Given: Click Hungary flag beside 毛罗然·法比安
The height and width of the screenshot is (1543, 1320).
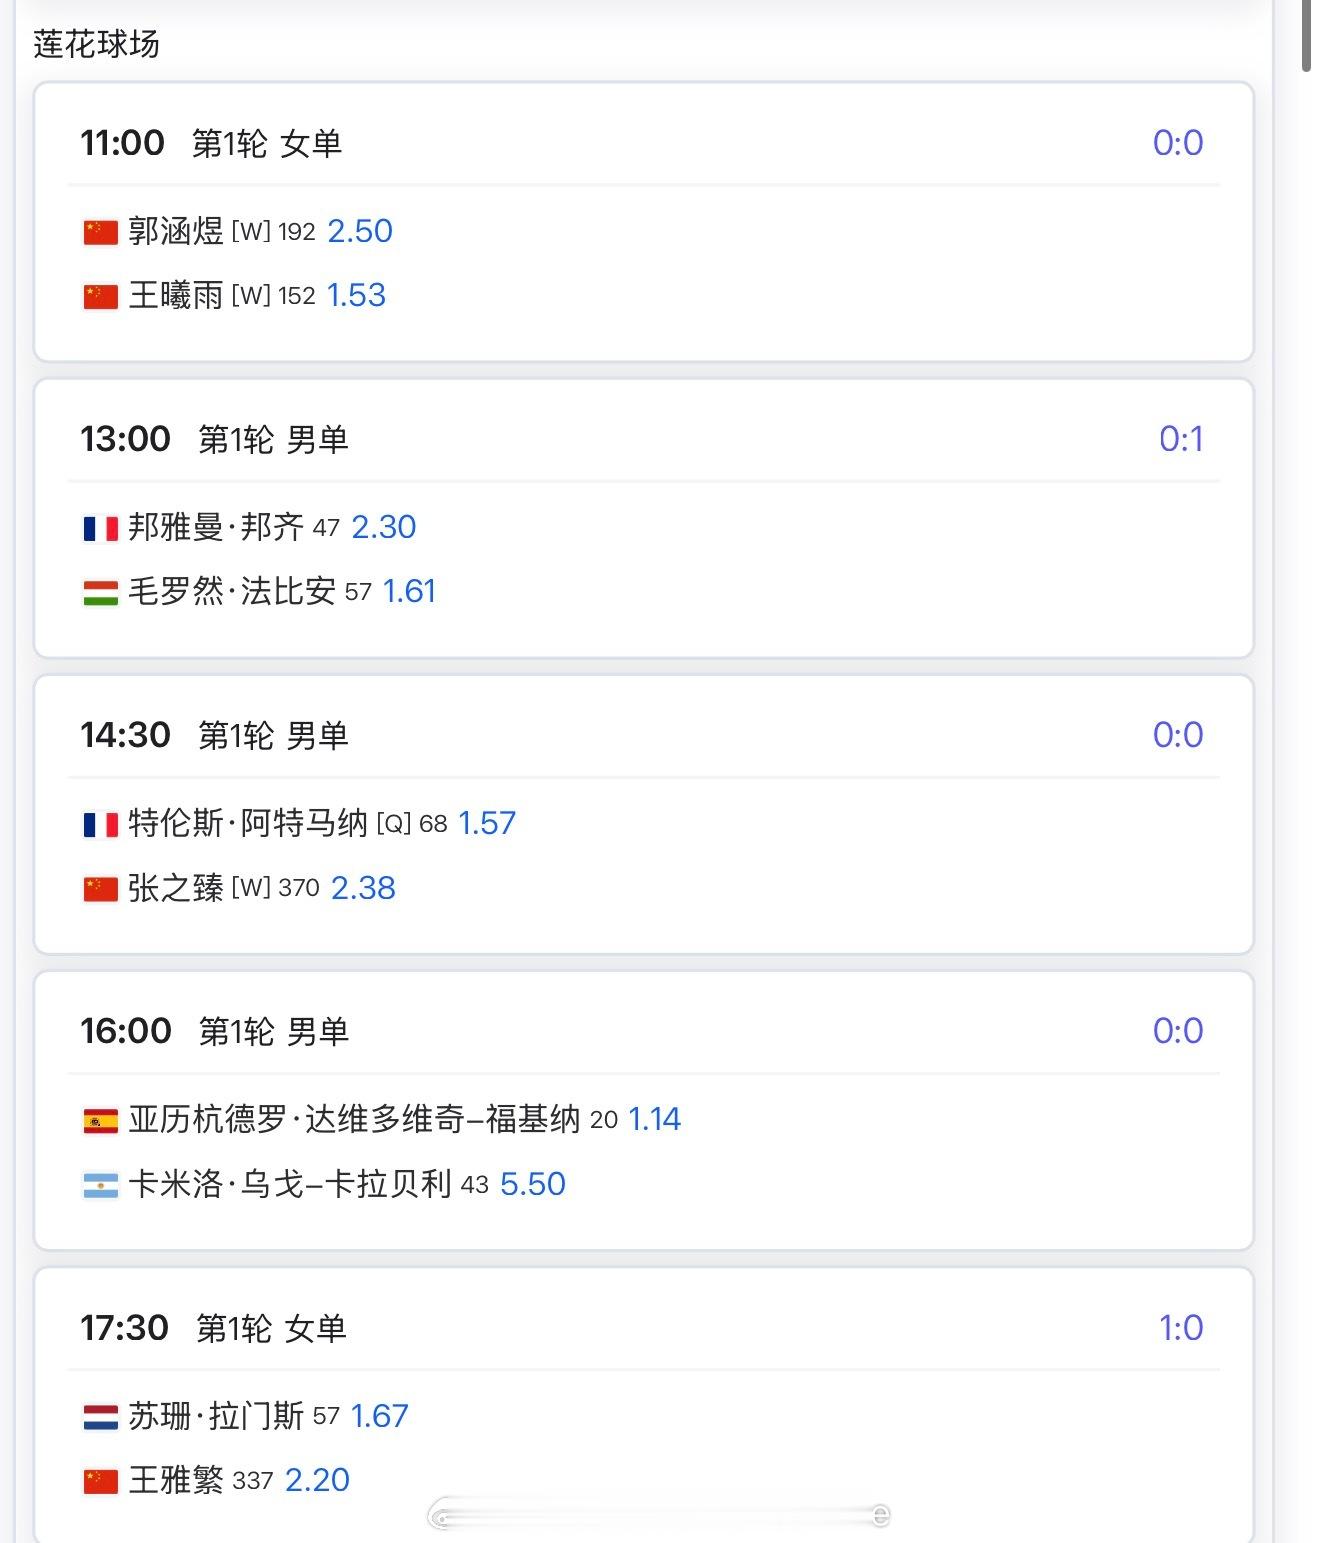Looking at the screenshot, I should [x=100, y=592].
